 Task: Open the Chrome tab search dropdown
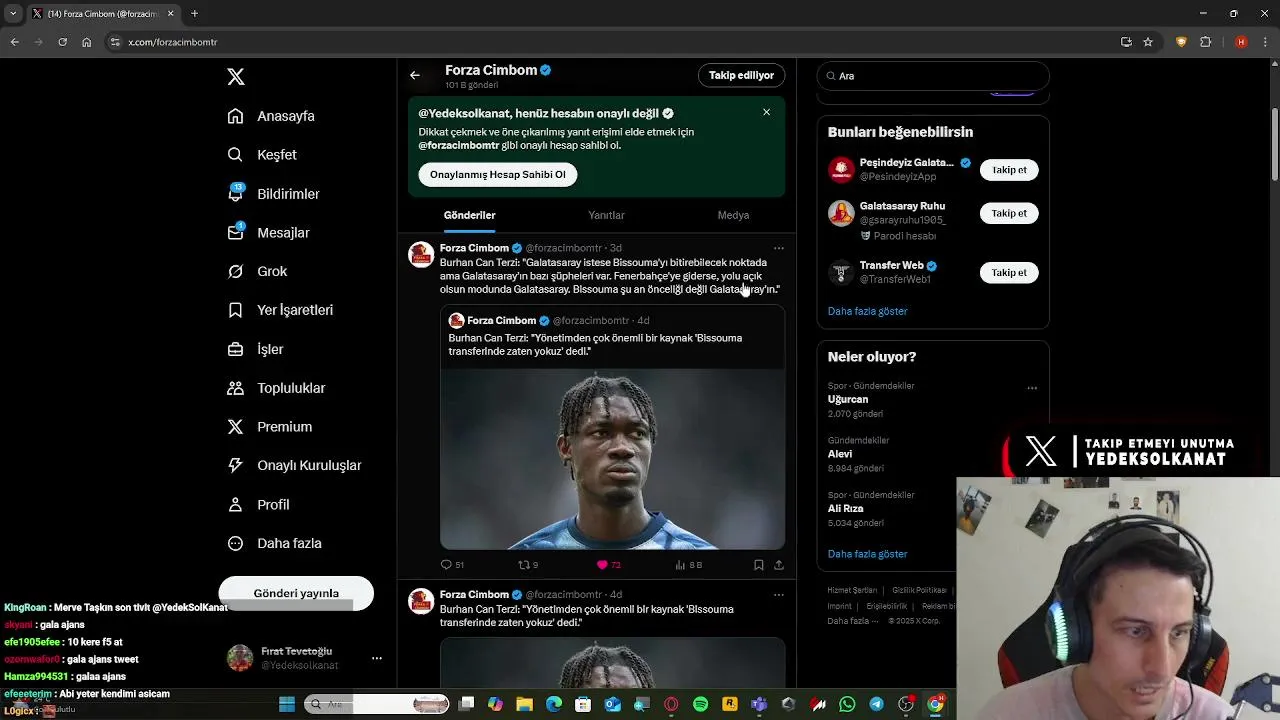(13, 14)
